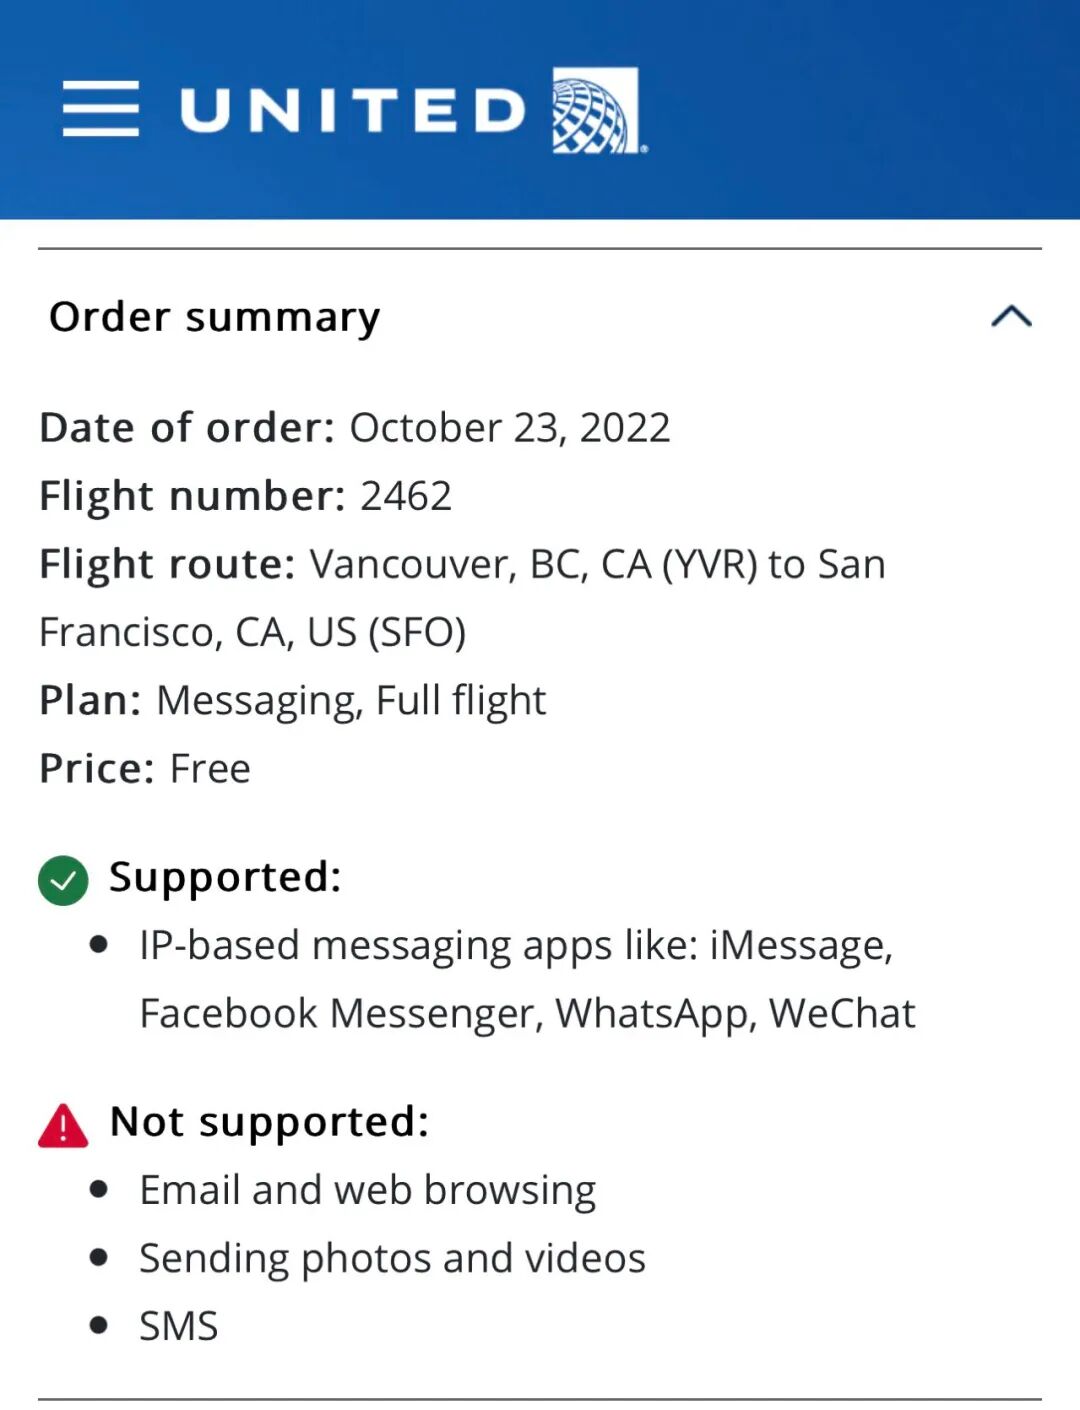Click the San Francisco (SFO) destination line
This screenshot has height=1410, width=1080.
click(x=253, y=632)
